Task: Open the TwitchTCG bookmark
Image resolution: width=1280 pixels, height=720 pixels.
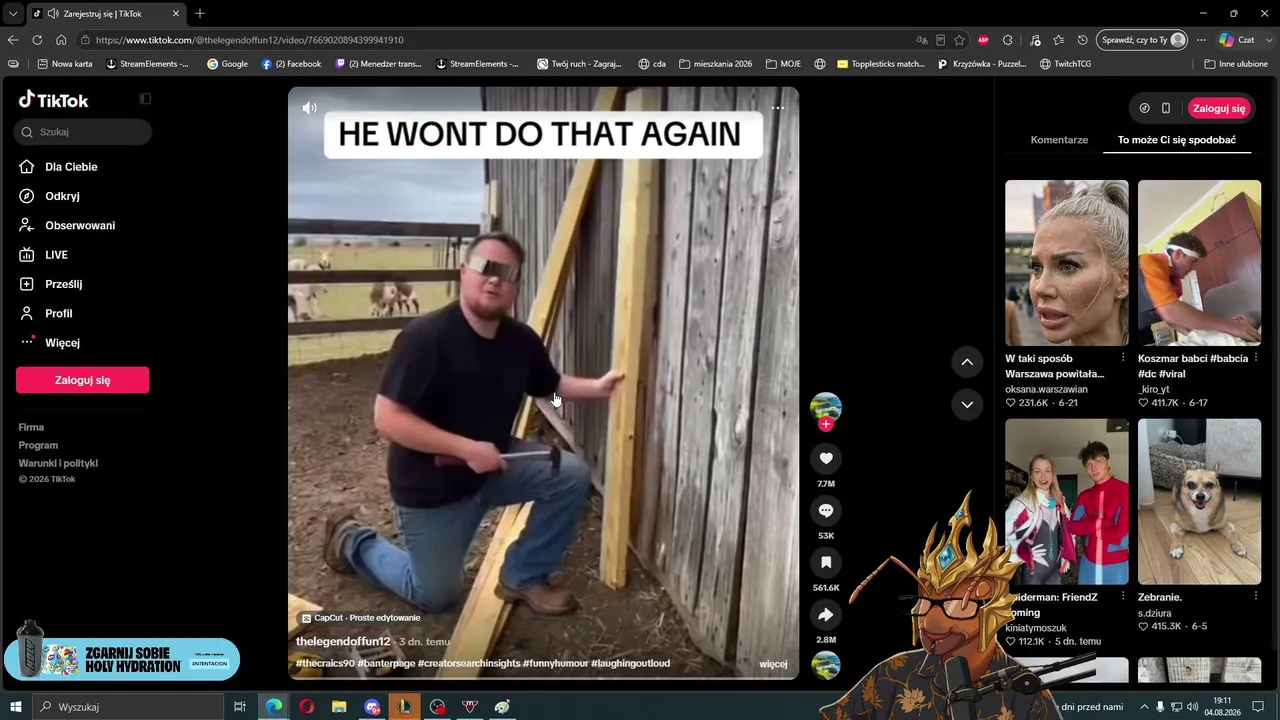Action: (1065, 64)
